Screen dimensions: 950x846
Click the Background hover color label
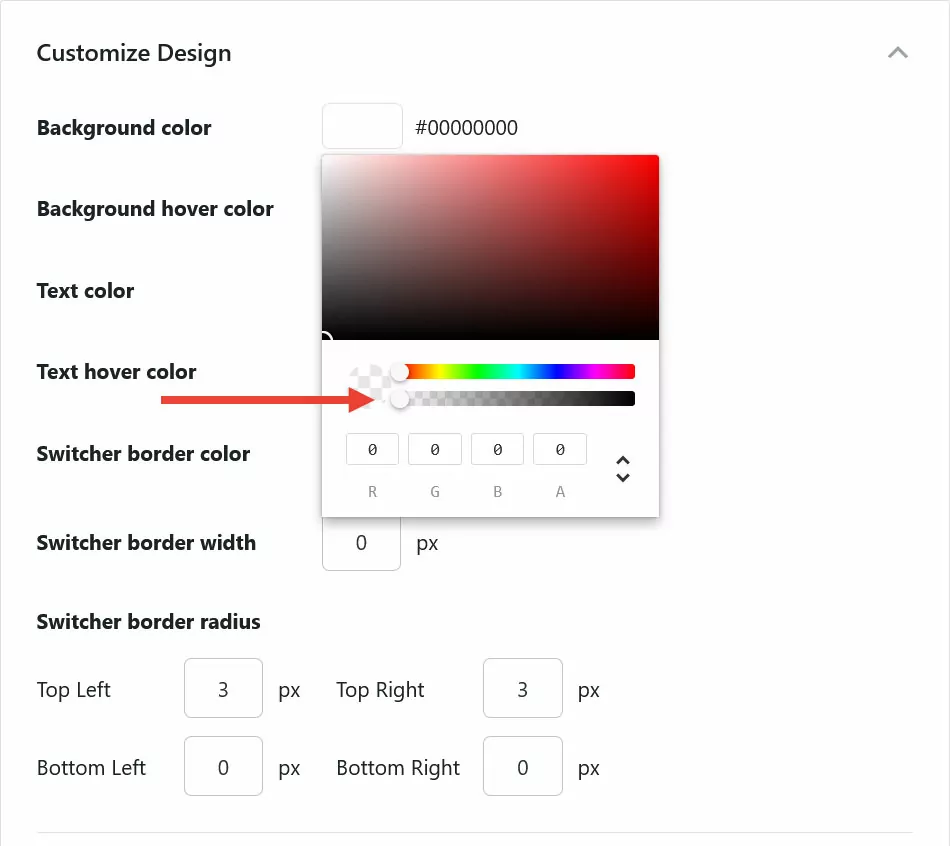click(x=154, y=208)
